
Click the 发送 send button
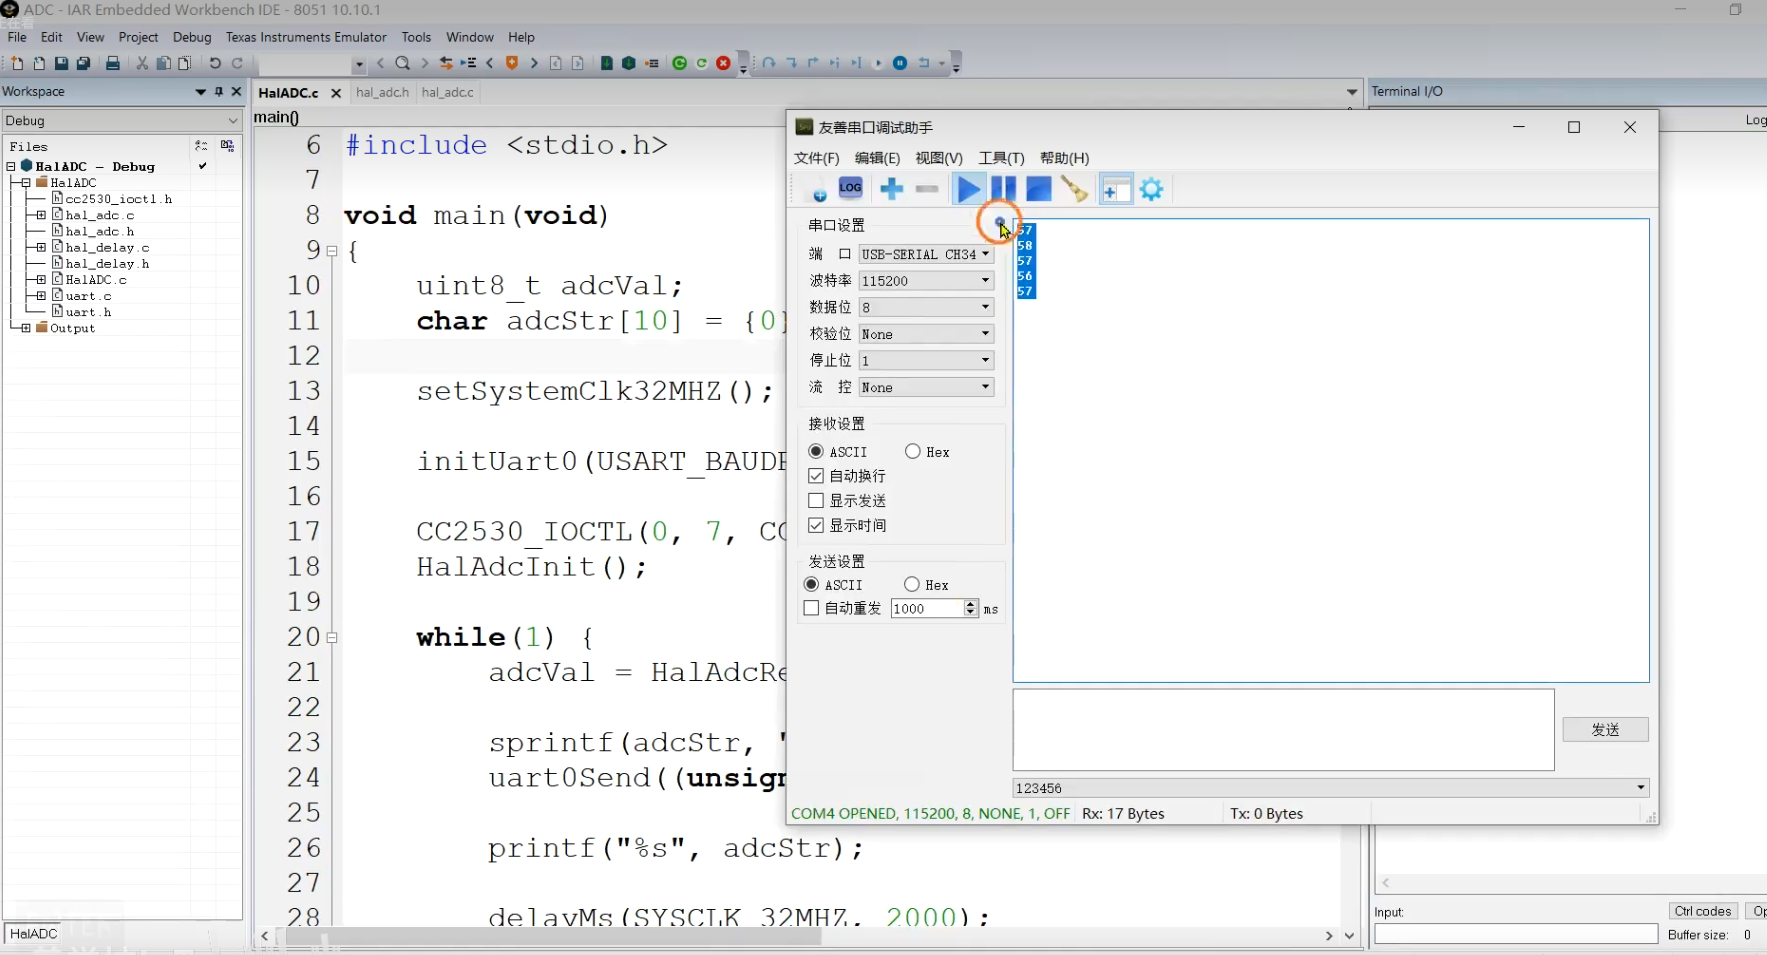tap(1605, 730)
